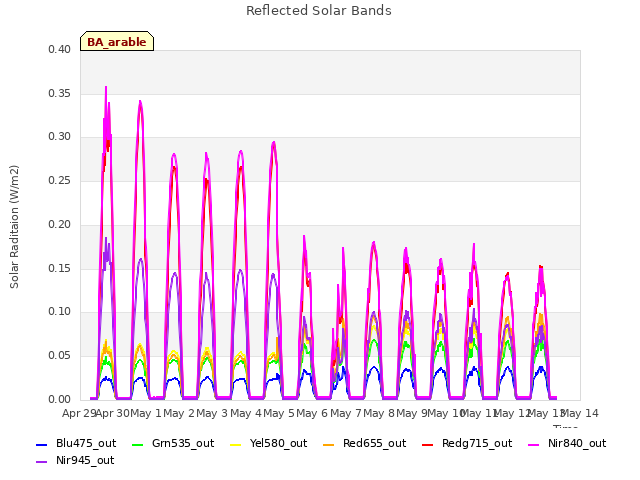Click the May 14 x-axis date label

(580, 414)
